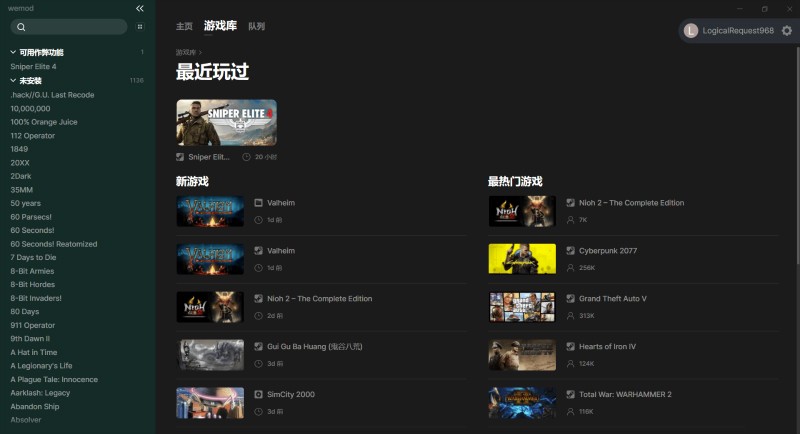Viewport: 800px width, 434px height.
Task: Click player count icon under Cyberpunk 2077
Action: 570,268
